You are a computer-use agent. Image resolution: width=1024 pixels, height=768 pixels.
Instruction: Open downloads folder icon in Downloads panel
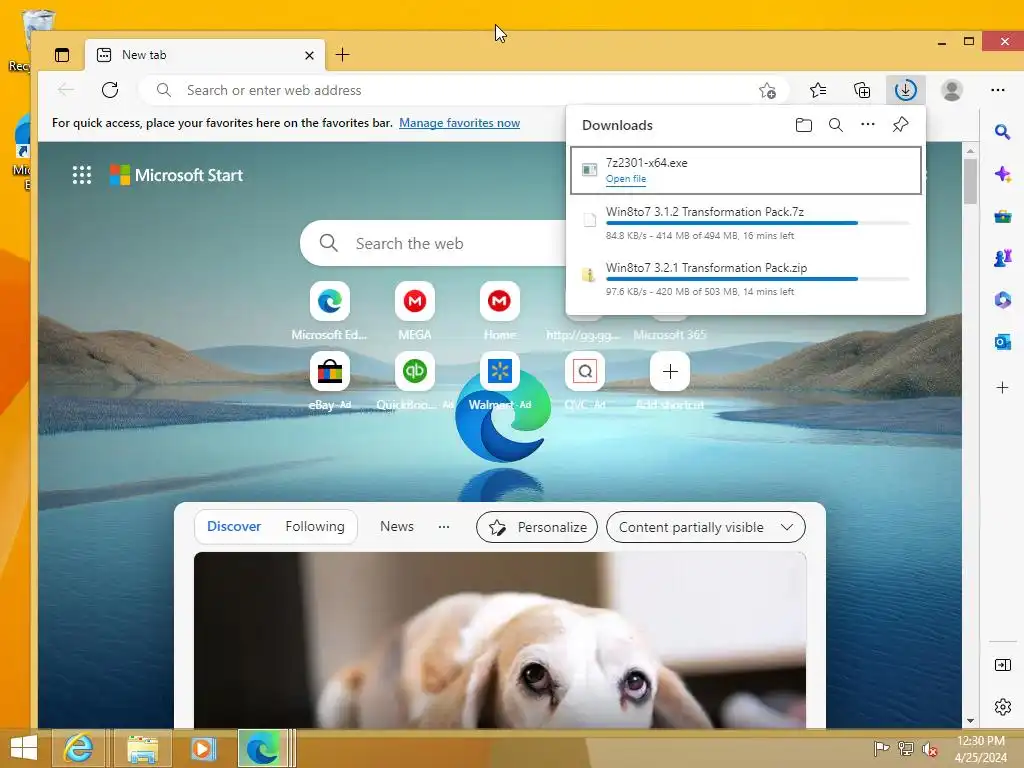(803, 125)
